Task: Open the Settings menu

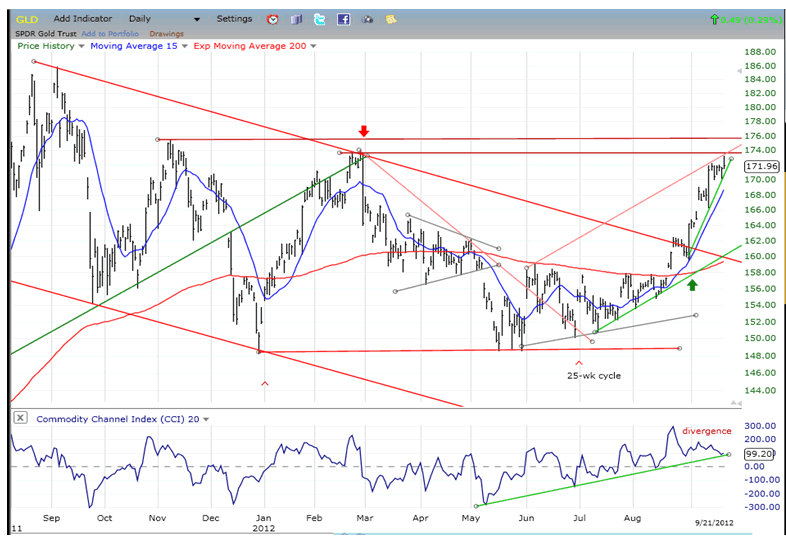Action: coord(235,19)
